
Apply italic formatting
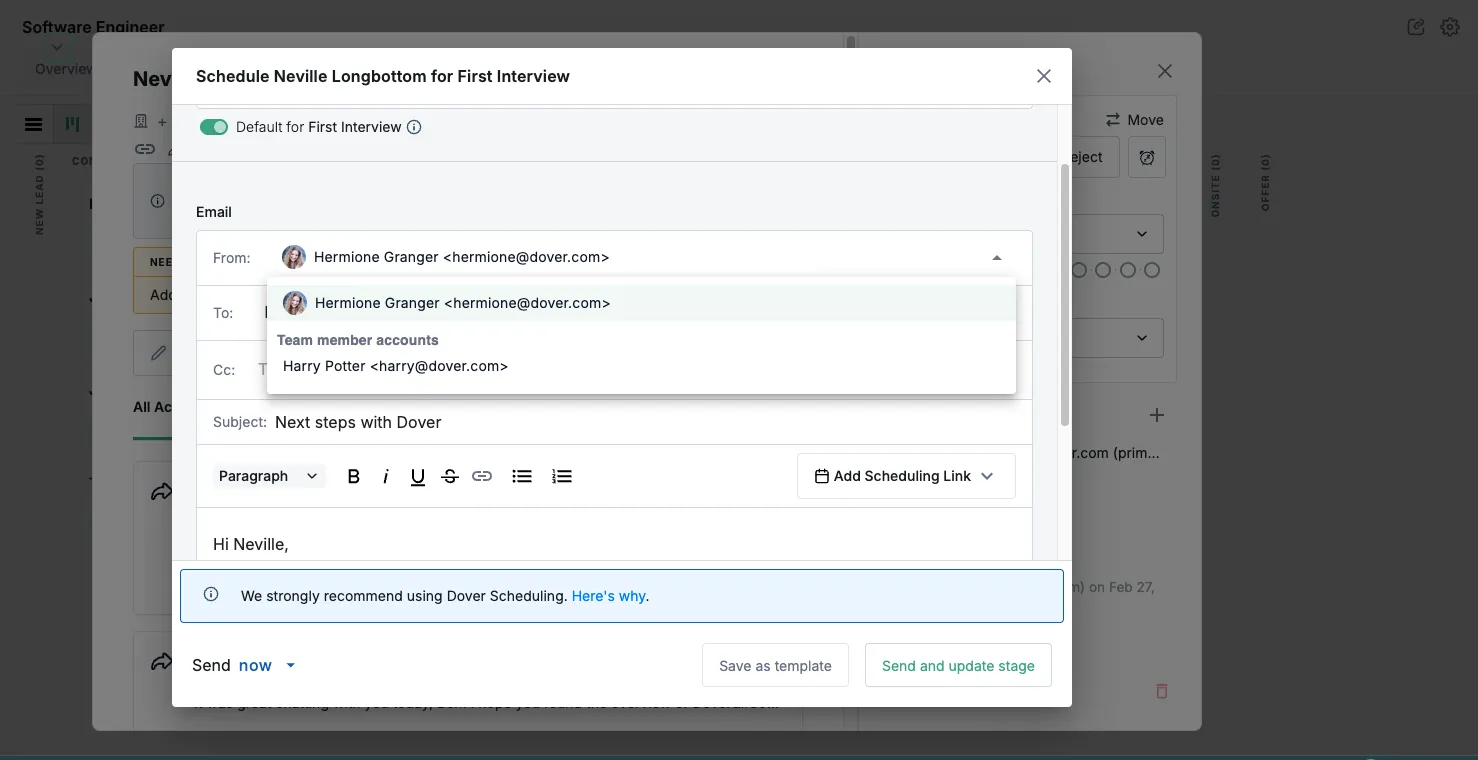point(385,476)
